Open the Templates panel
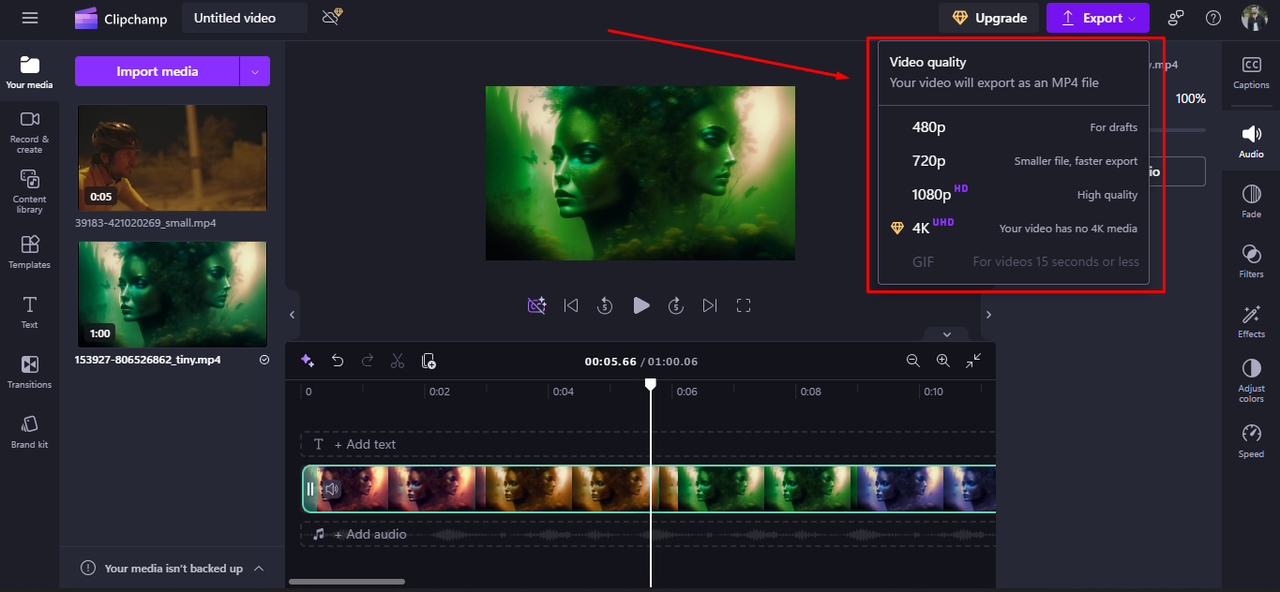1280x592 pixels. pos(29,252)
